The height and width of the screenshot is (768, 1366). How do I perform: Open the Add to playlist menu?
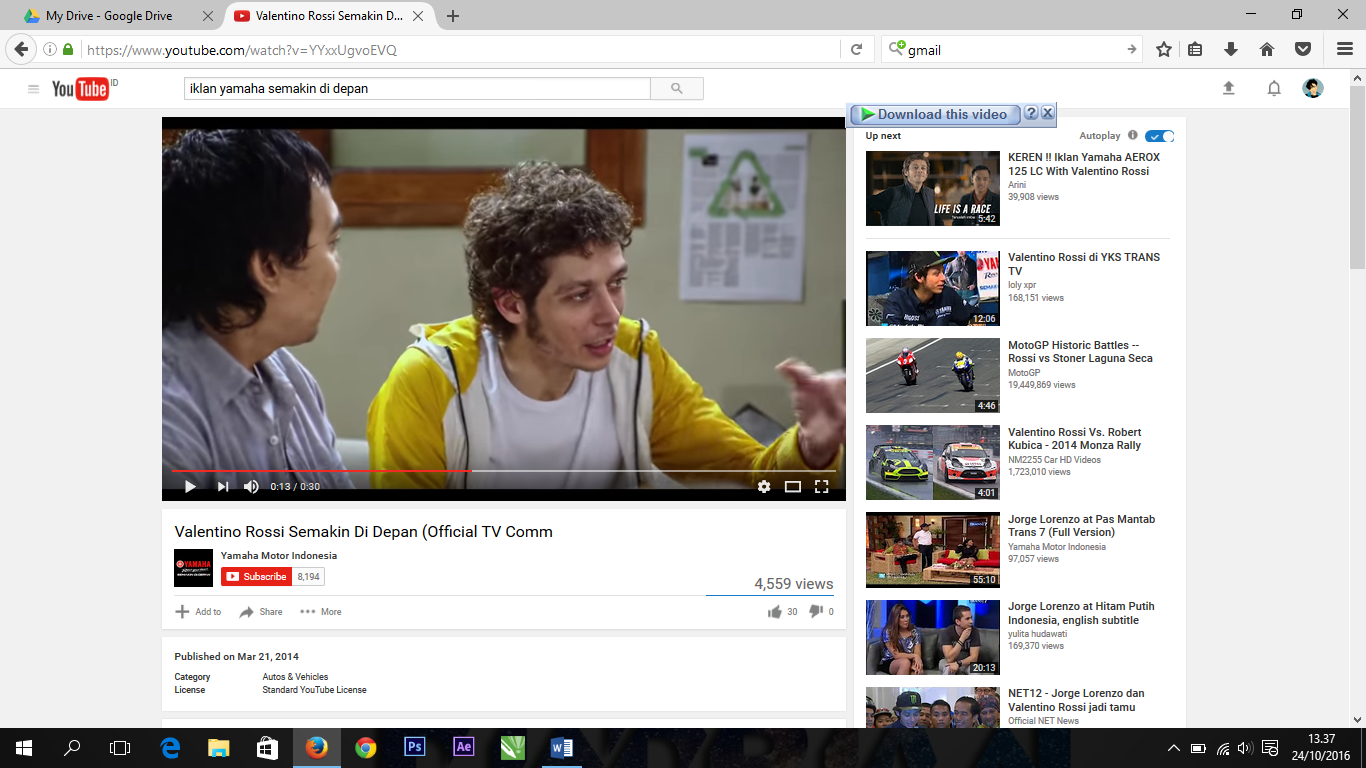coord(198,611)
